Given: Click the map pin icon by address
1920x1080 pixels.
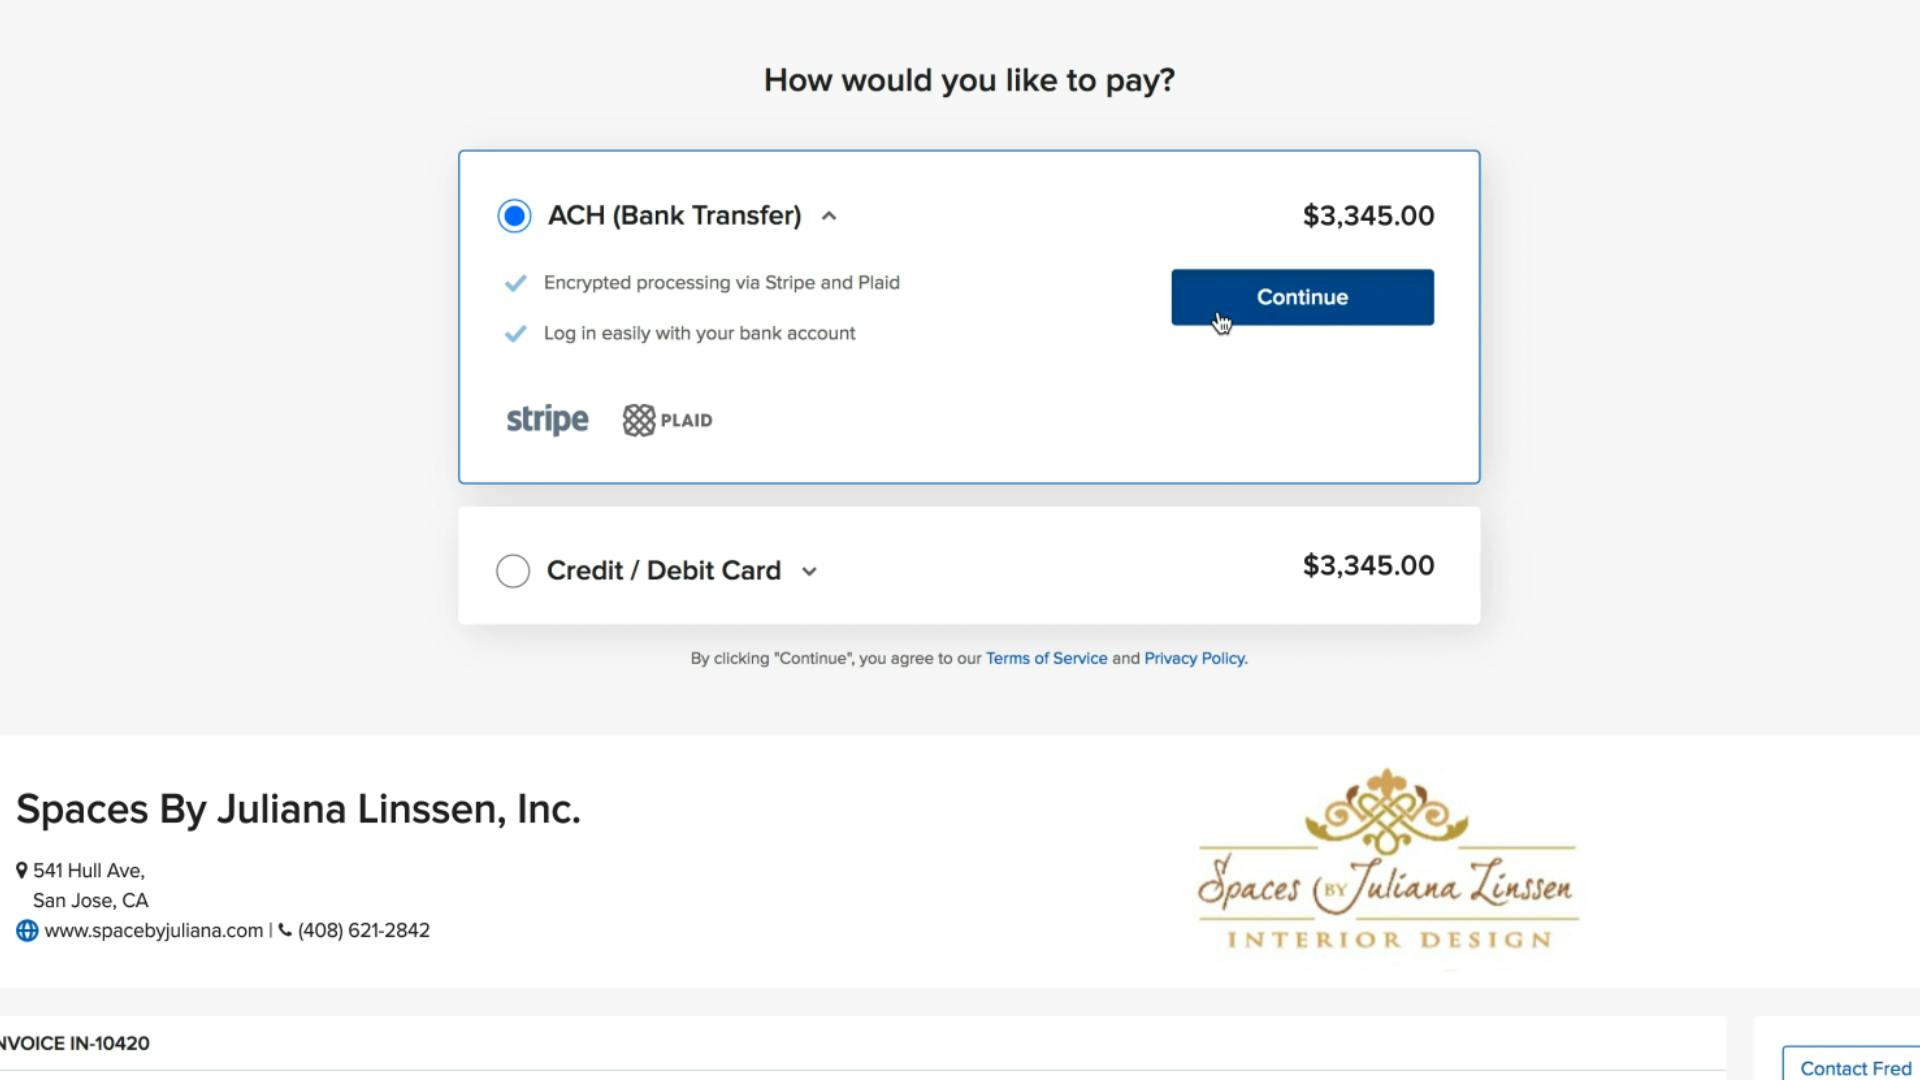Looking at the screenshot, I should point(22,871).
